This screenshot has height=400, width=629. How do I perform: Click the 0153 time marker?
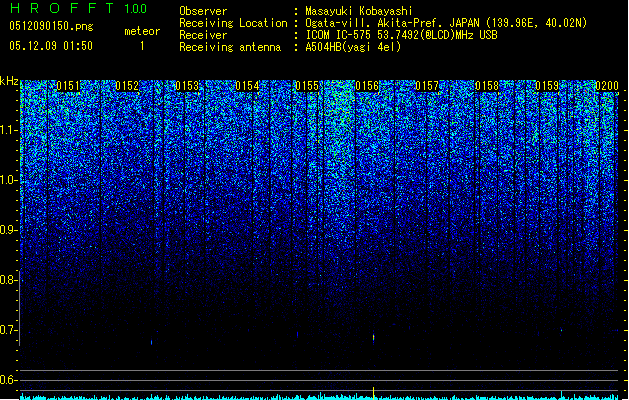(187, 86)
